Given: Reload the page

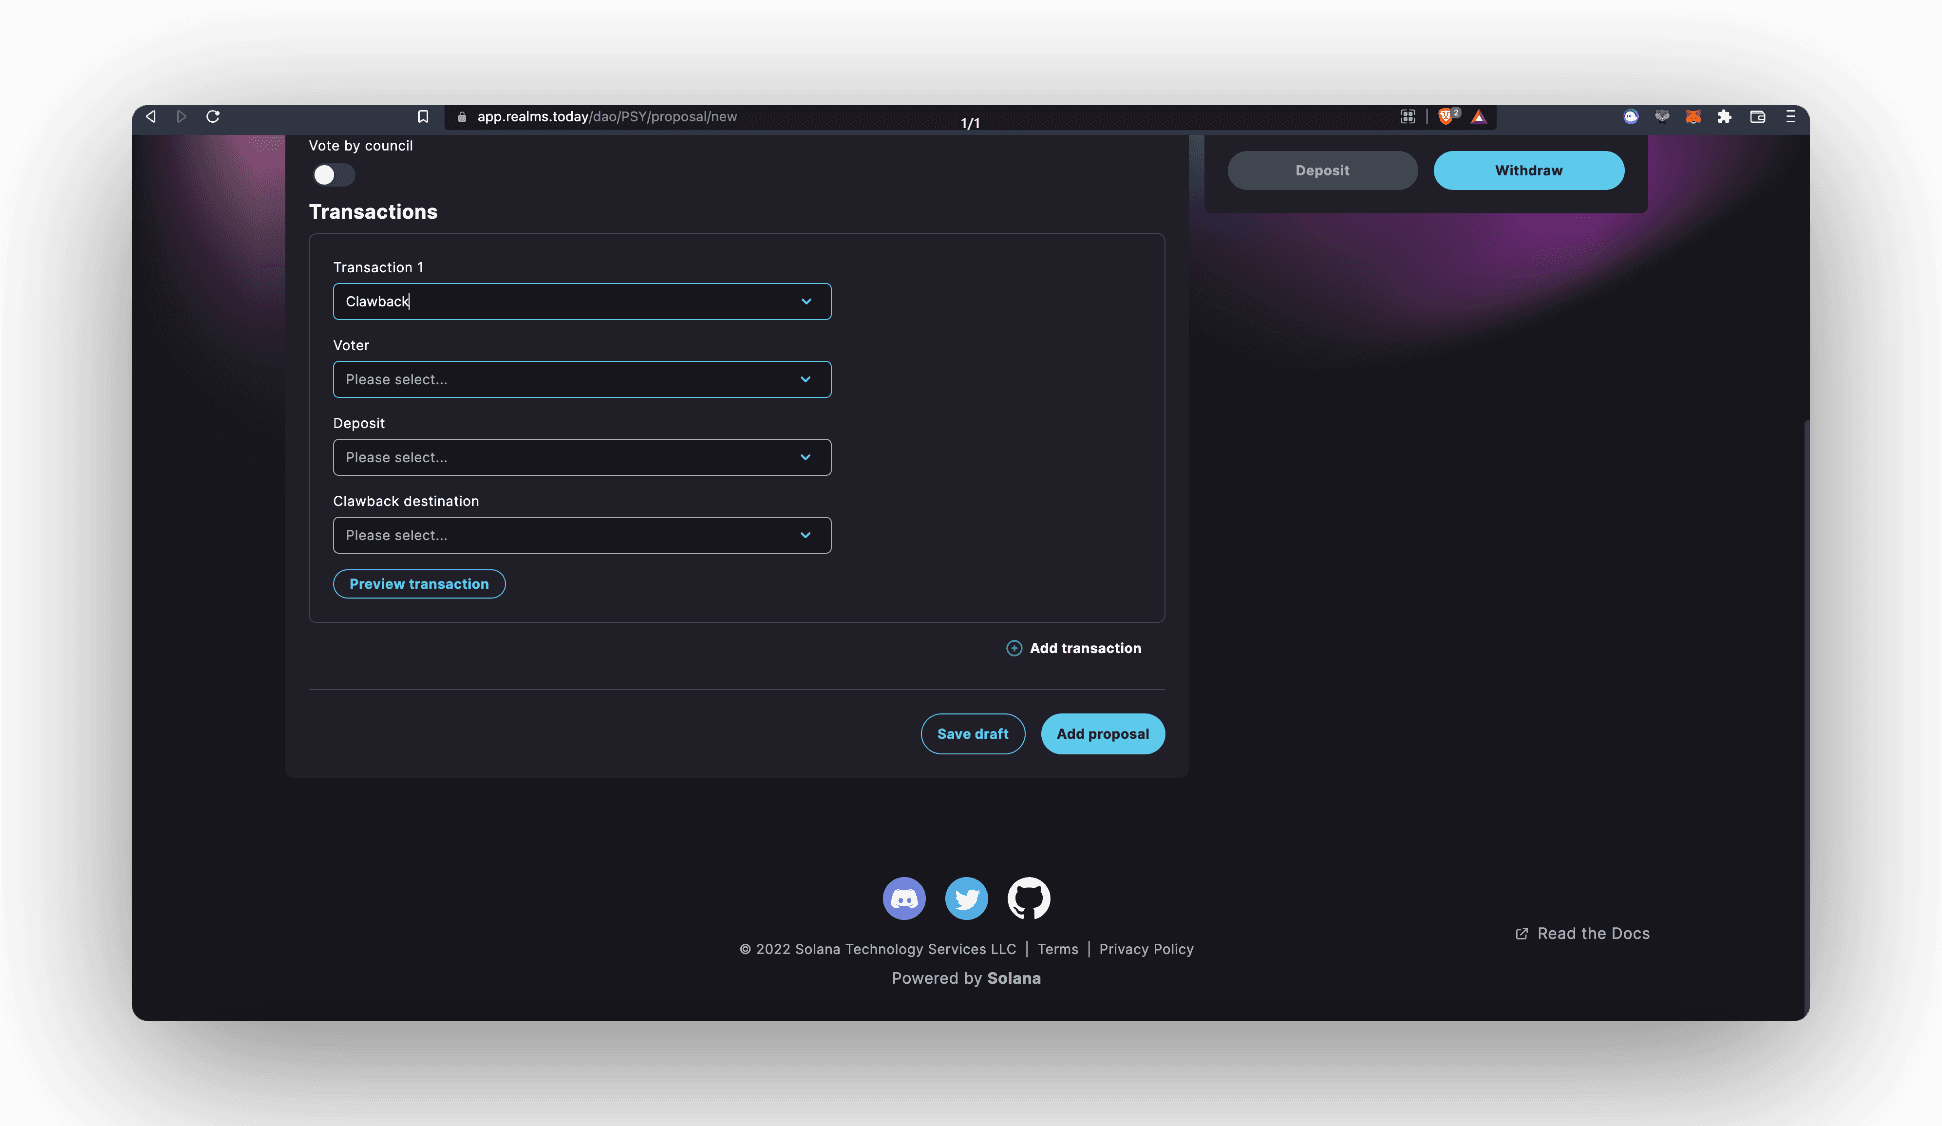Looking at the screenshot, I should pyautogui.click(x=213, y=117).
